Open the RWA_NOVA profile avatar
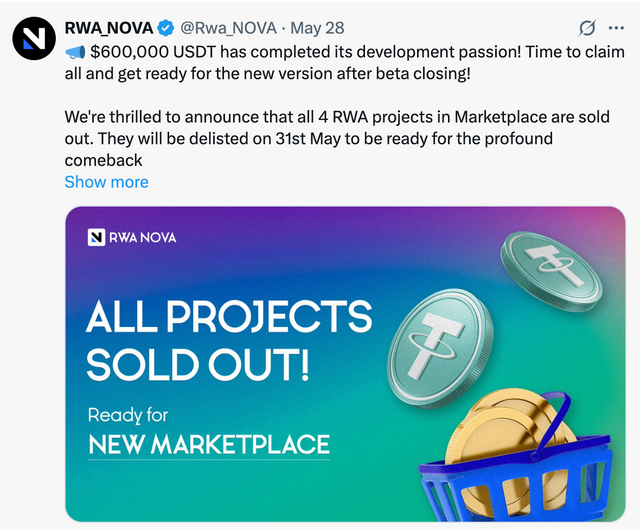The width and height of the screenshot is (640, 530). point(34,38)
